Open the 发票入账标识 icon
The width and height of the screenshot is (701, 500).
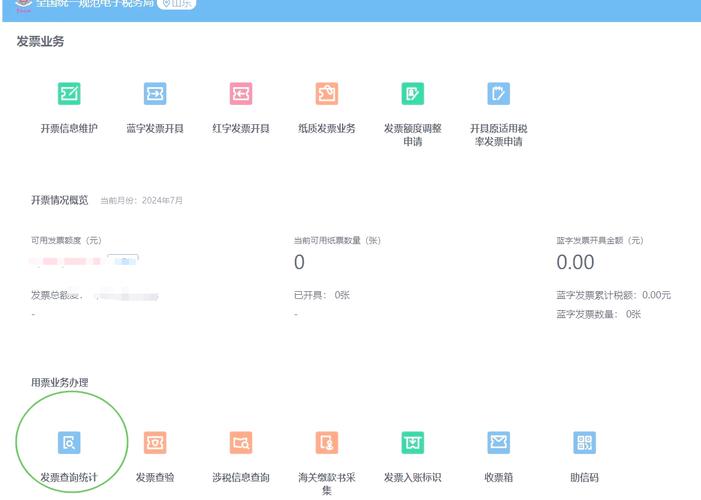[x=413, y=442]
